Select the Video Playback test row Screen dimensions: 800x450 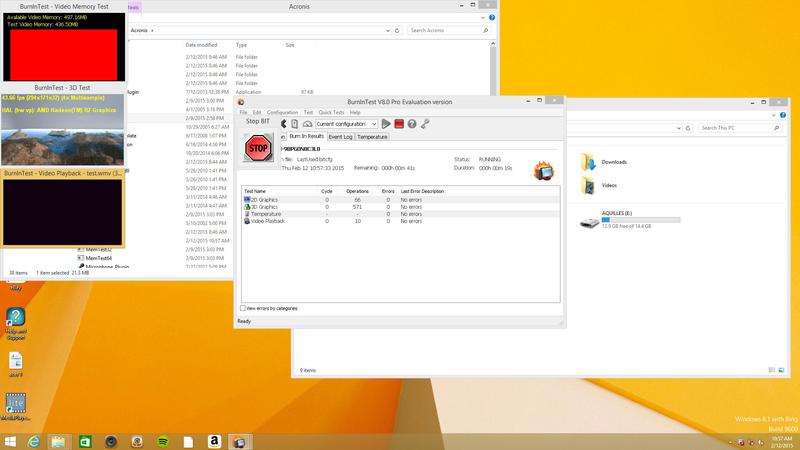401,221
